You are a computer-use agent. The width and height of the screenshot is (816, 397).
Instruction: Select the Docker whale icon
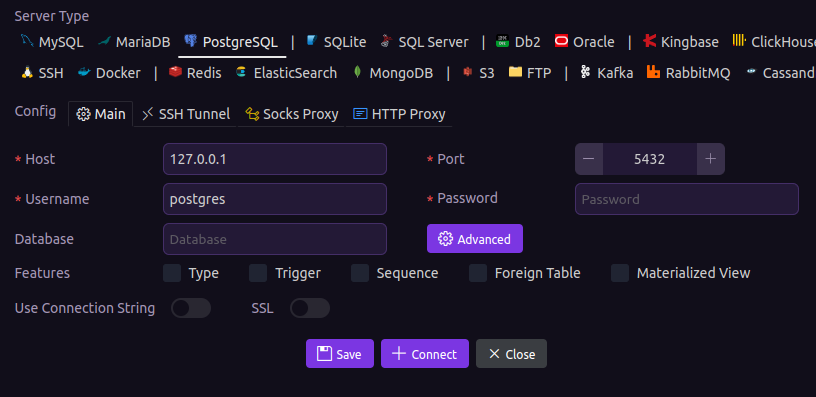(84, 72)
